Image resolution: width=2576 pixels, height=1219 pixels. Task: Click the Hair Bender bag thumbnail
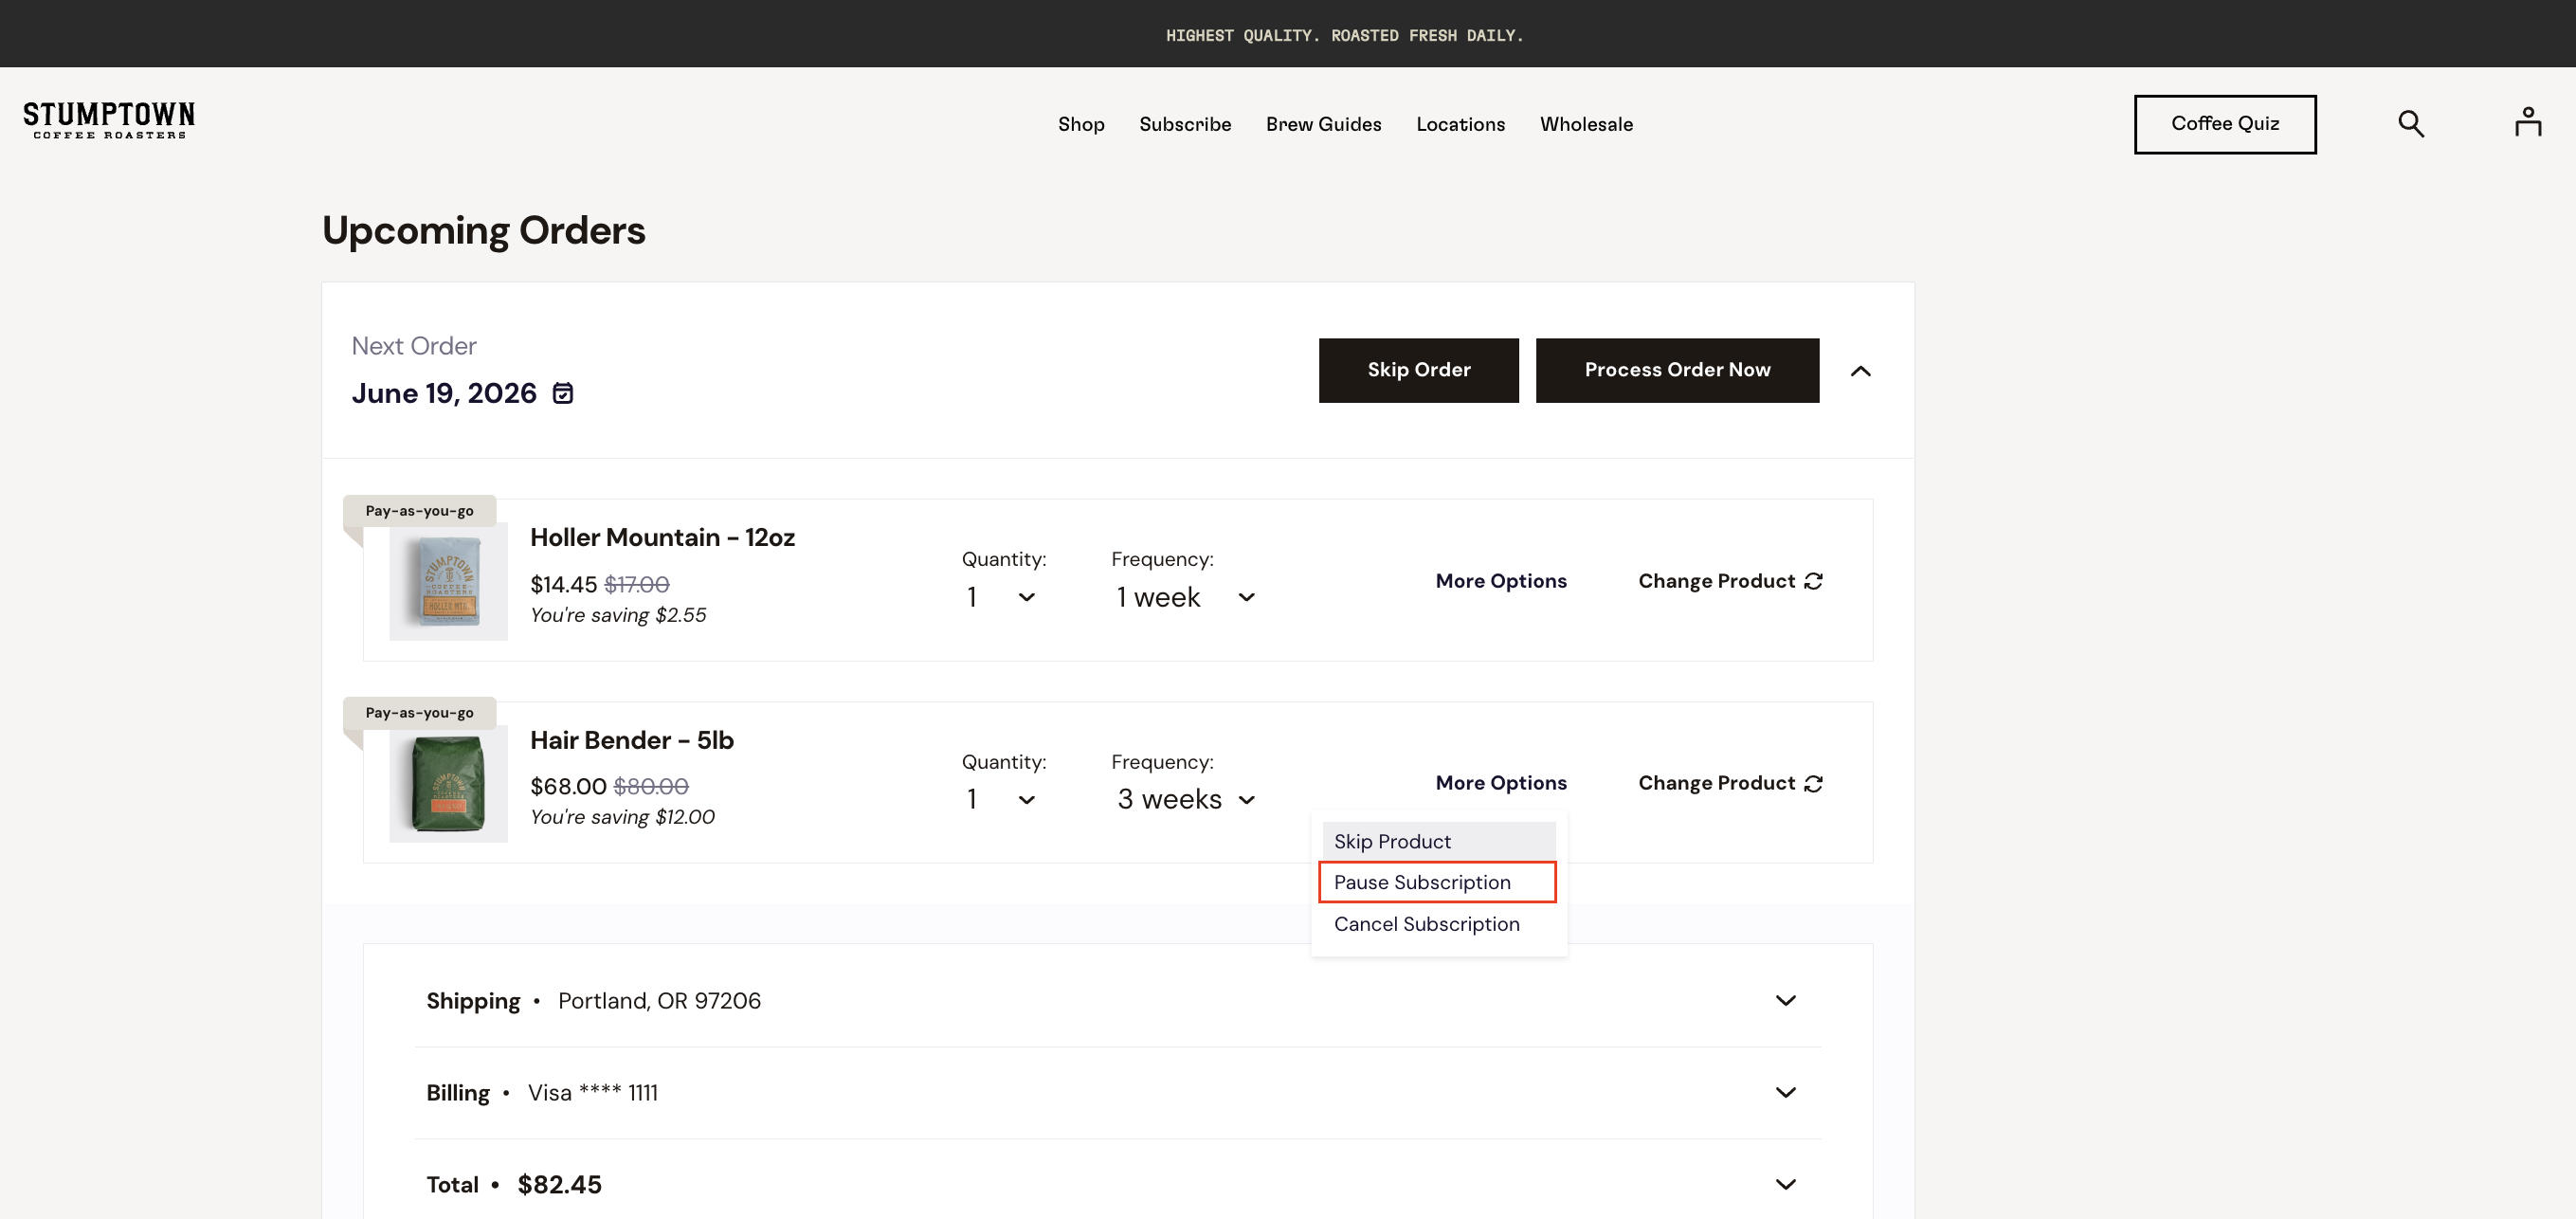[448, 783]
